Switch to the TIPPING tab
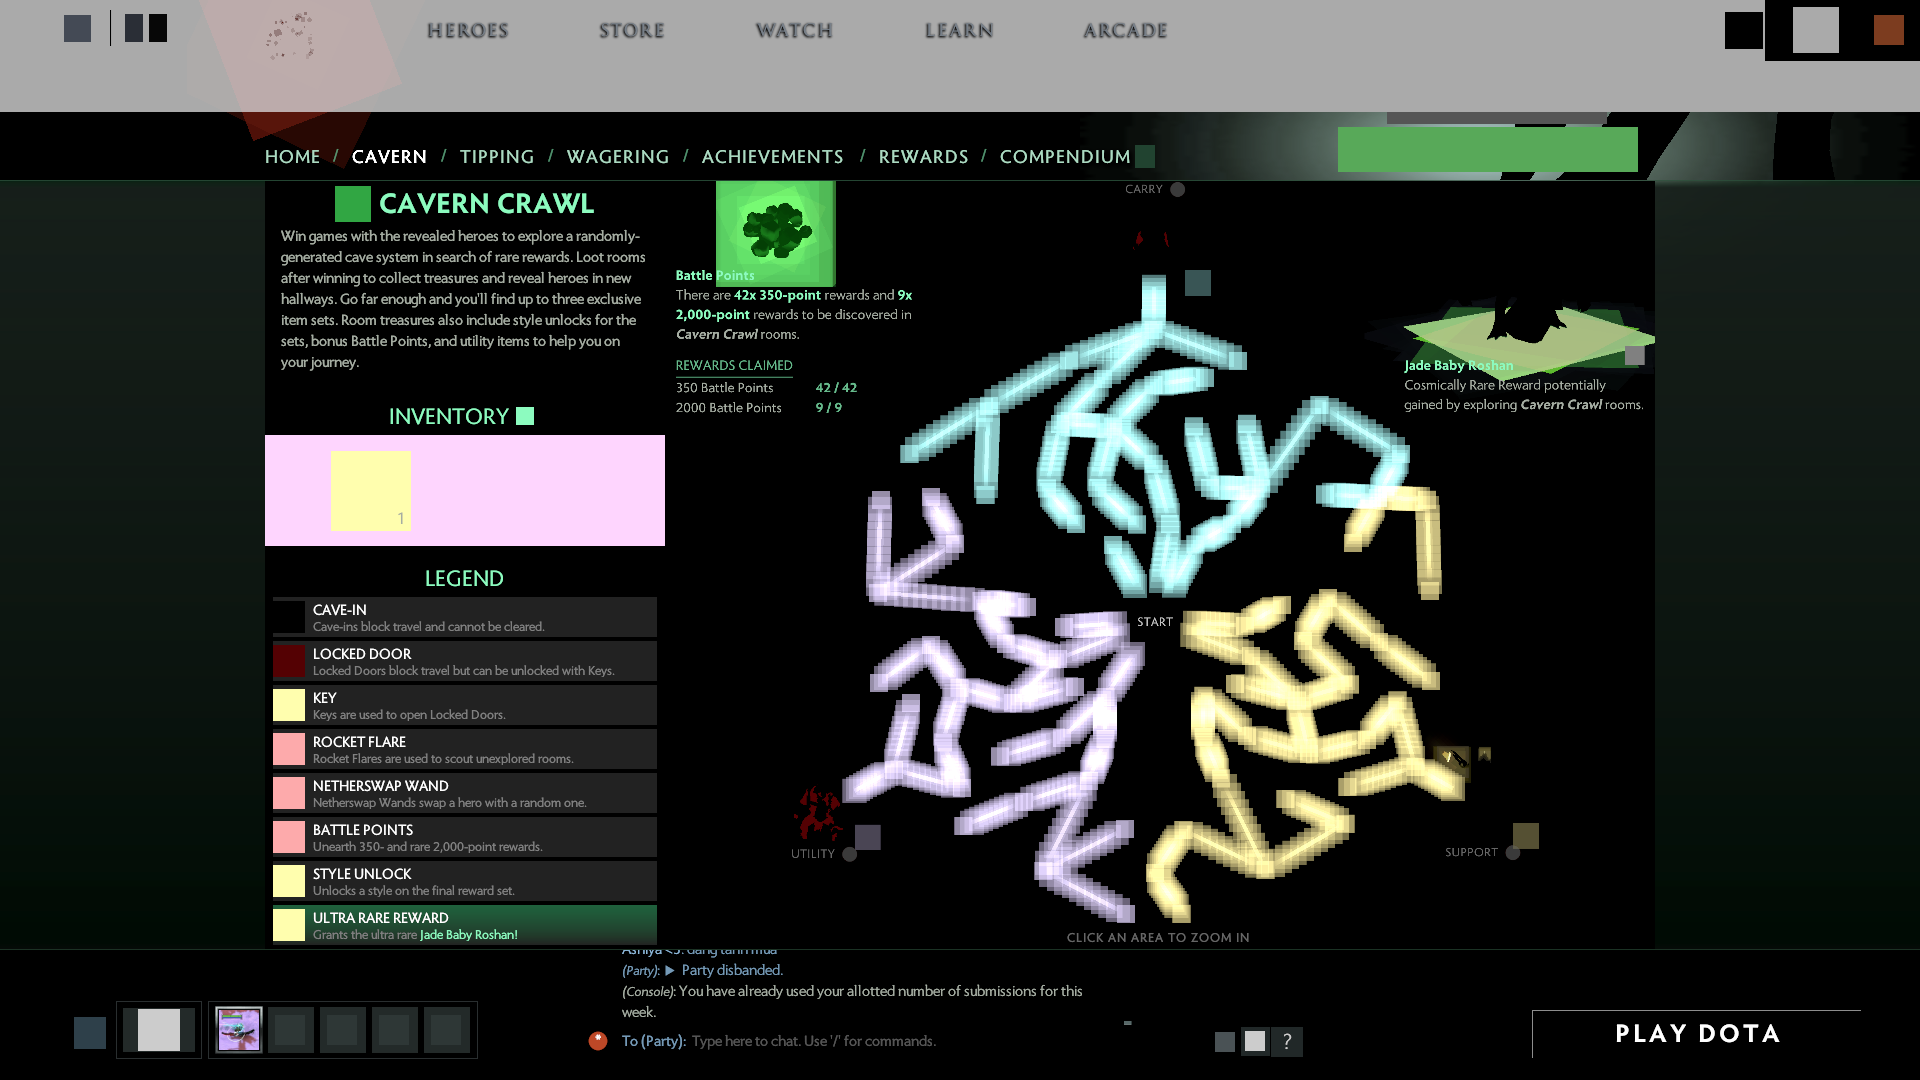 coord(497,156)
